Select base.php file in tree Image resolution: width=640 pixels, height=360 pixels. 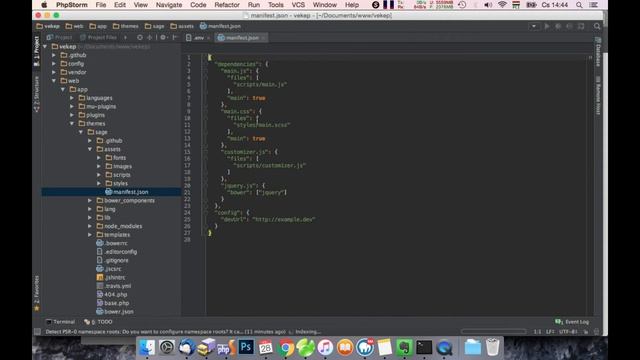tap(113, 303)
